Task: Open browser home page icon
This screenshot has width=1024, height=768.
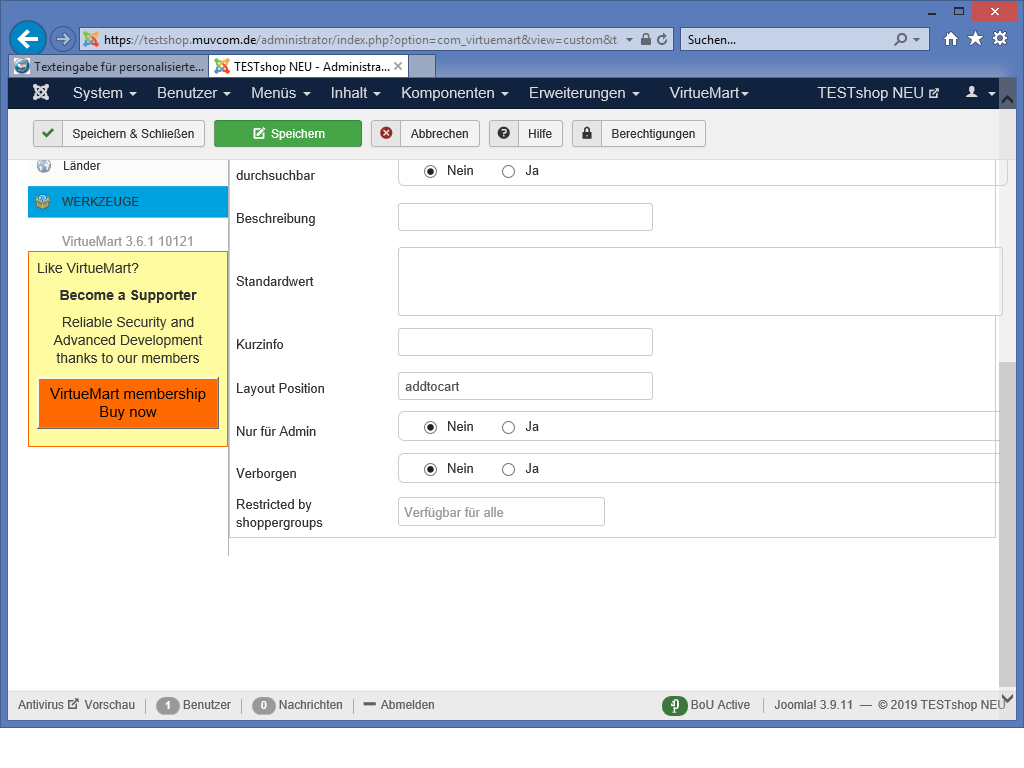Action: [x=951, y=39]
